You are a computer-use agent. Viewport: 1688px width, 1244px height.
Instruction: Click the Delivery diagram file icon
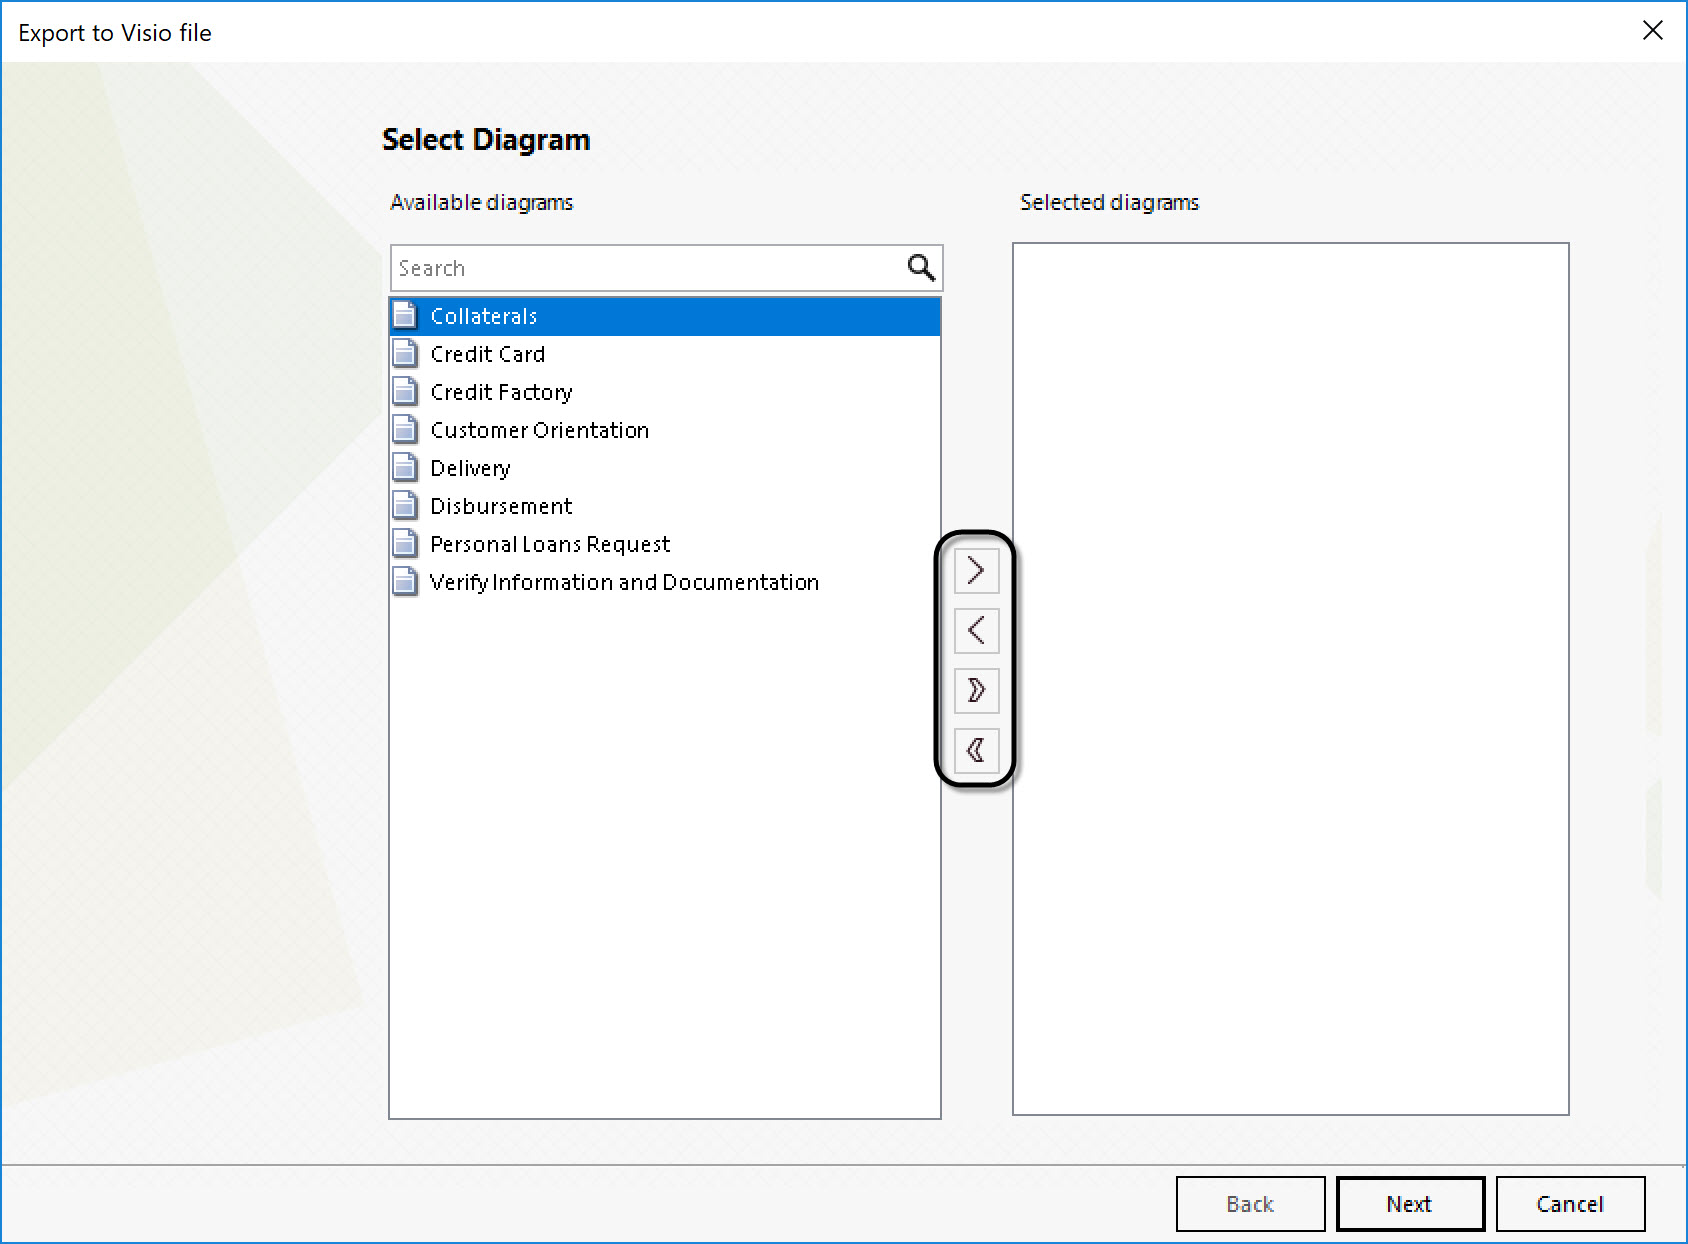(x=405, y=467)
